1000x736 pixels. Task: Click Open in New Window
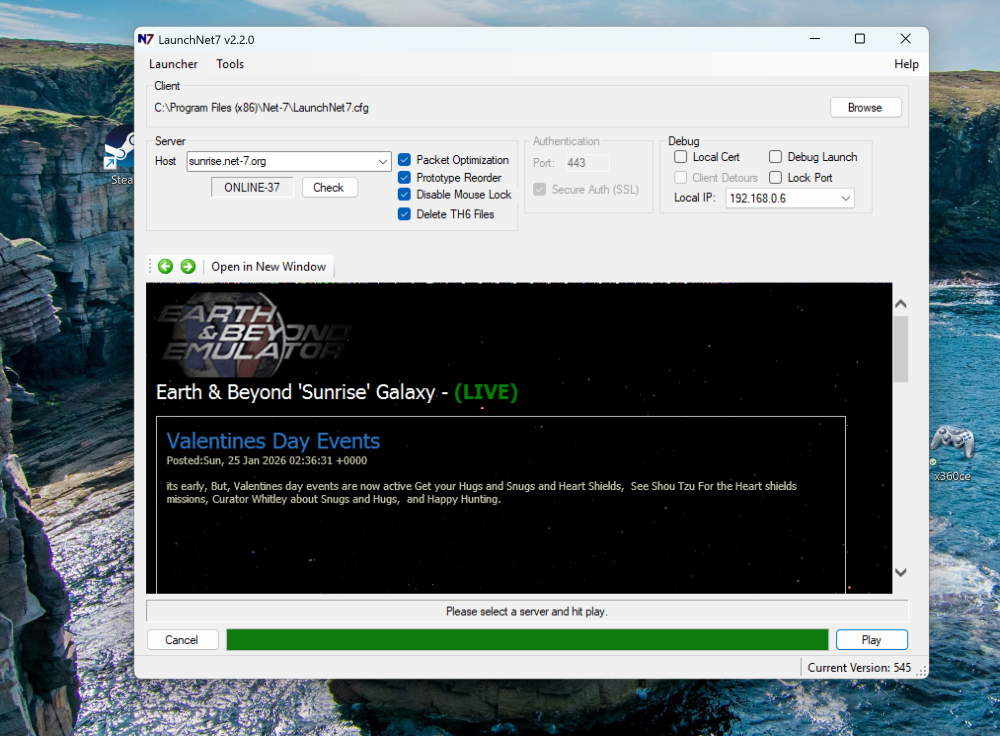[268, 267]
